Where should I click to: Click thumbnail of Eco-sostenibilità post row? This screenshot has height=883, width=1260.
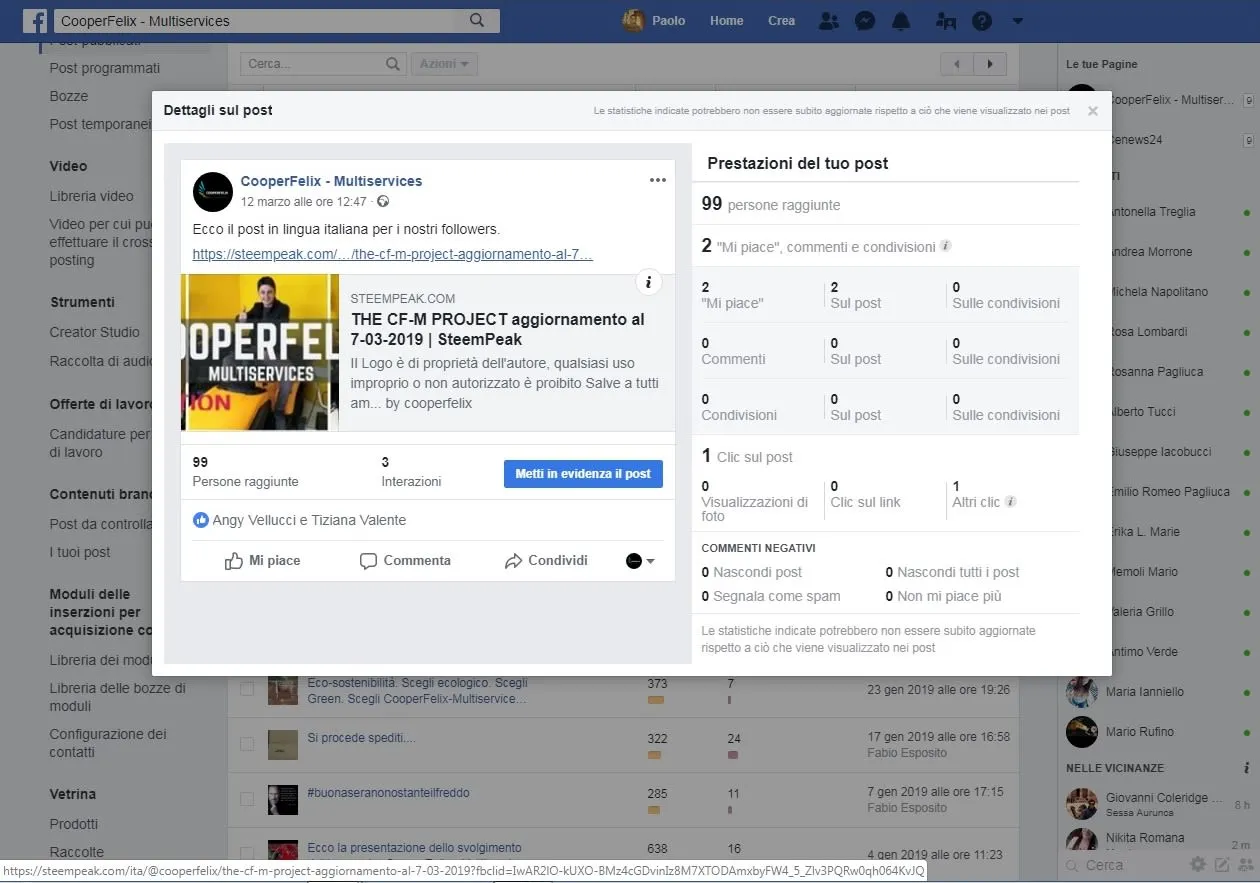point(283,689)
